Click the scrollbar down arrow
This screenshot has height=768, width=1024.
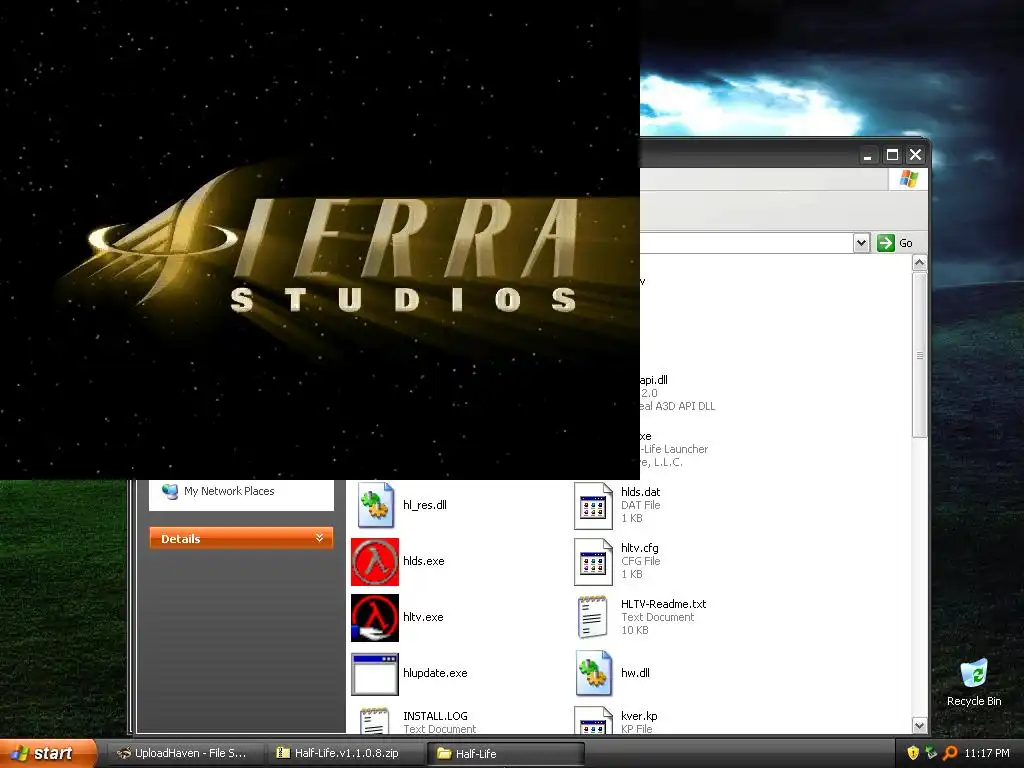920,726
